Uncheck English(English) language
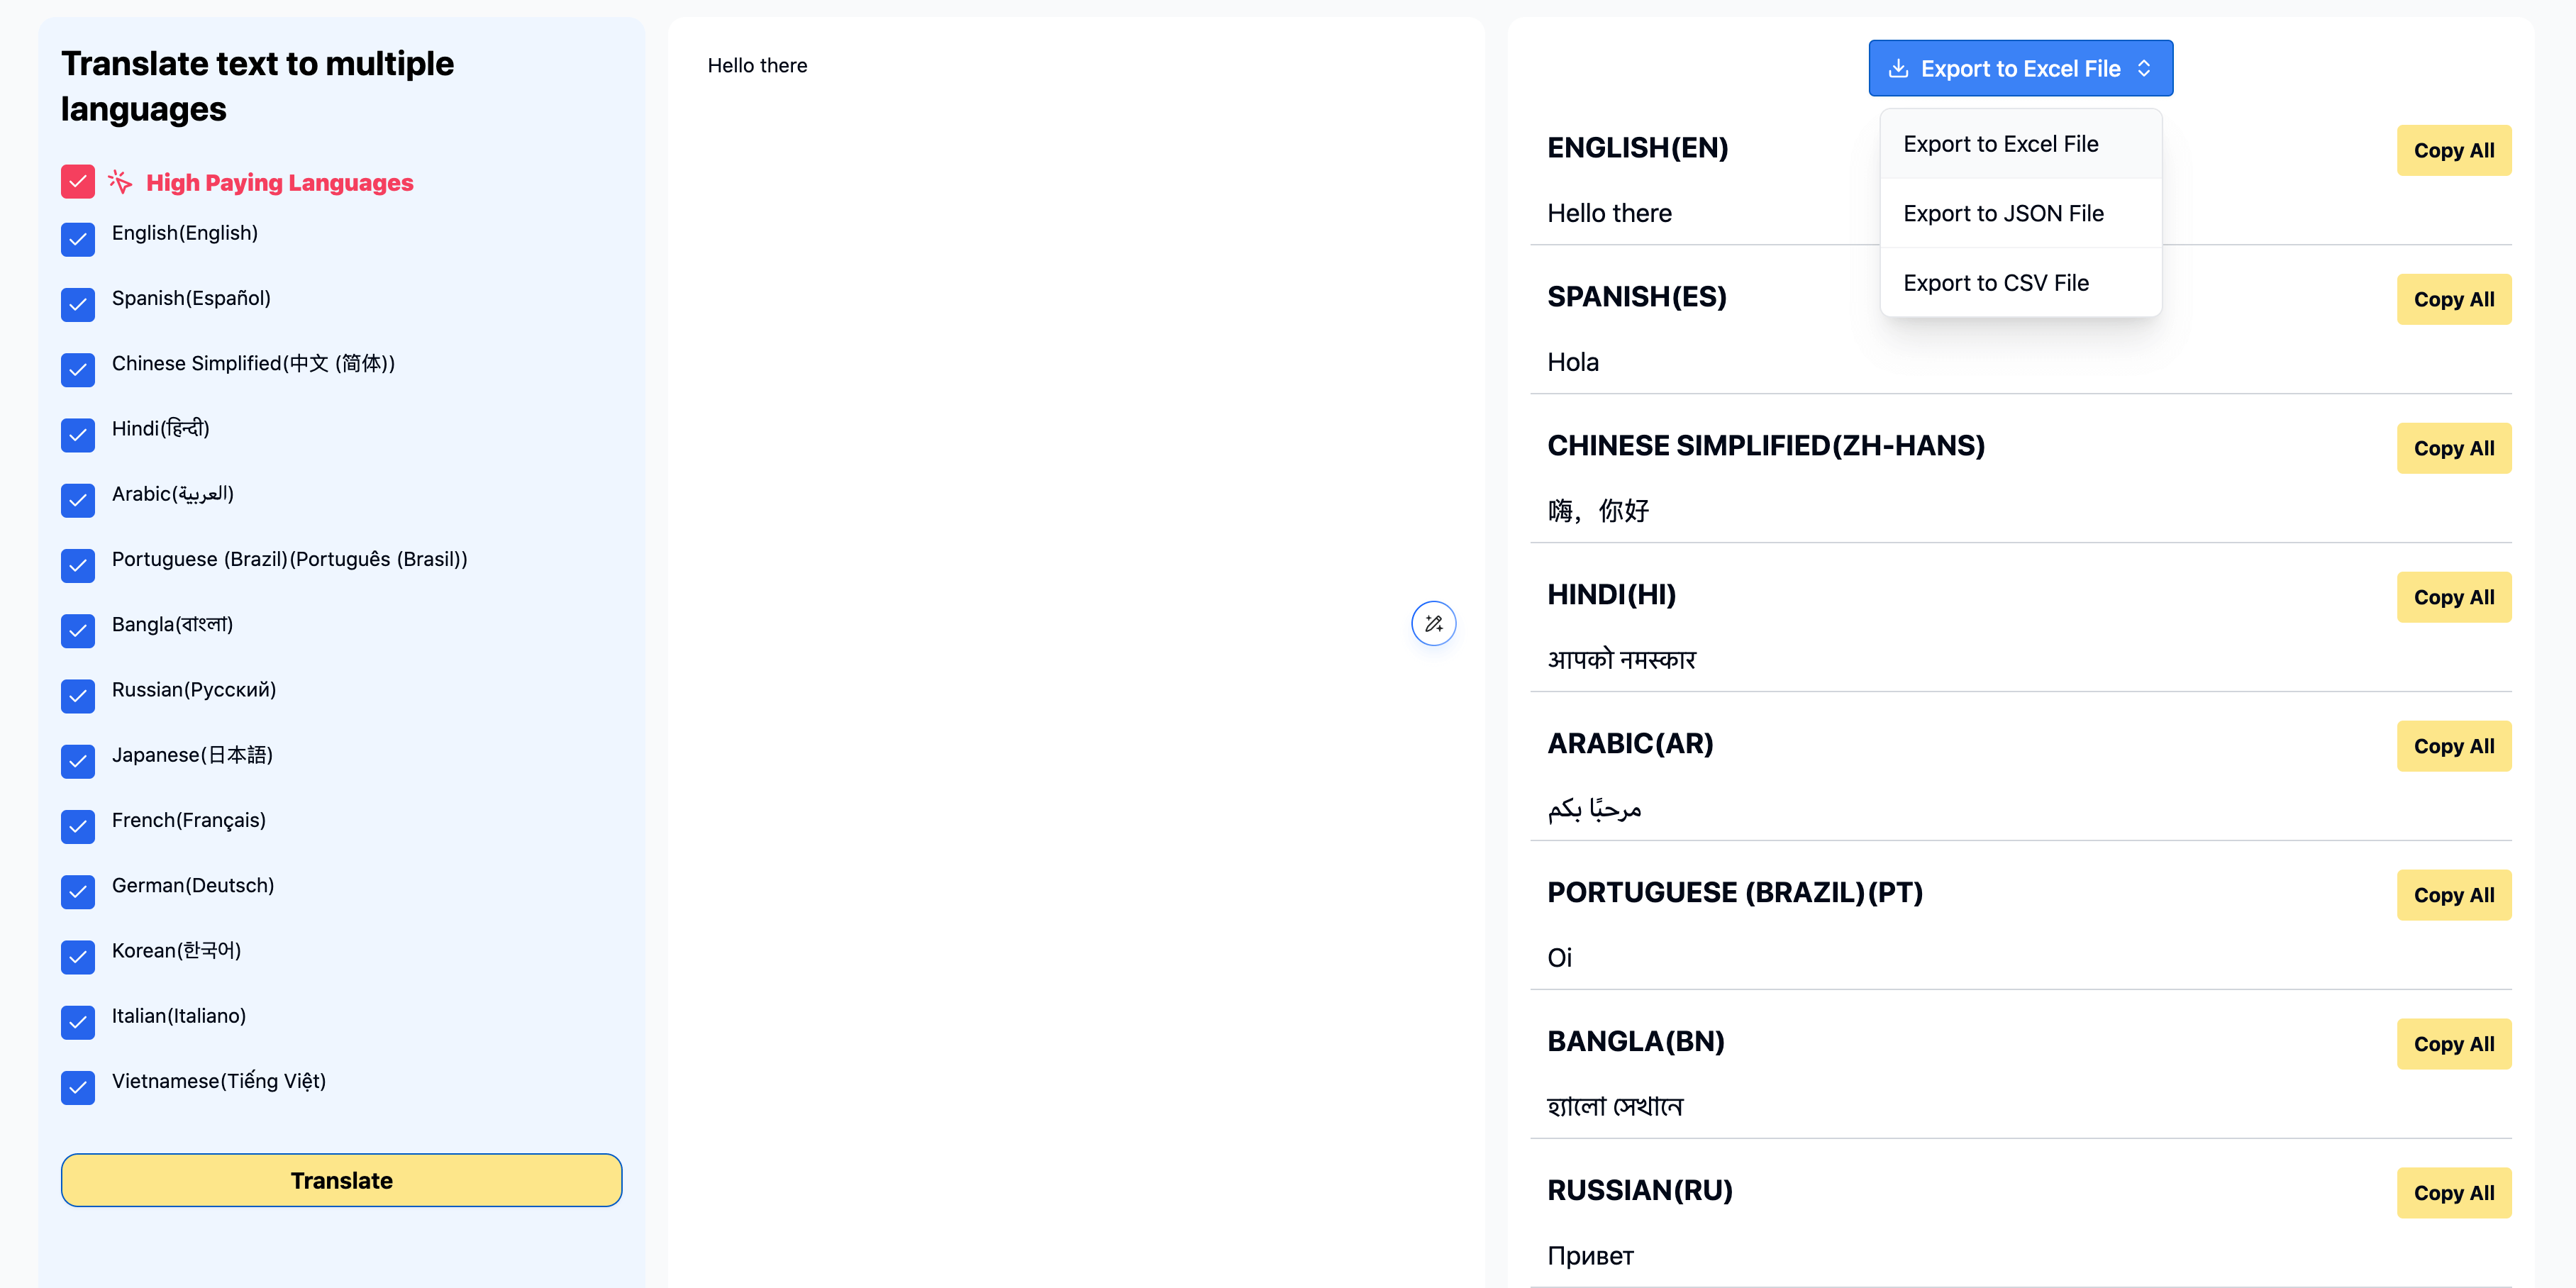Viewport: 2576px width, 1288px height. (x=77, y=239)
